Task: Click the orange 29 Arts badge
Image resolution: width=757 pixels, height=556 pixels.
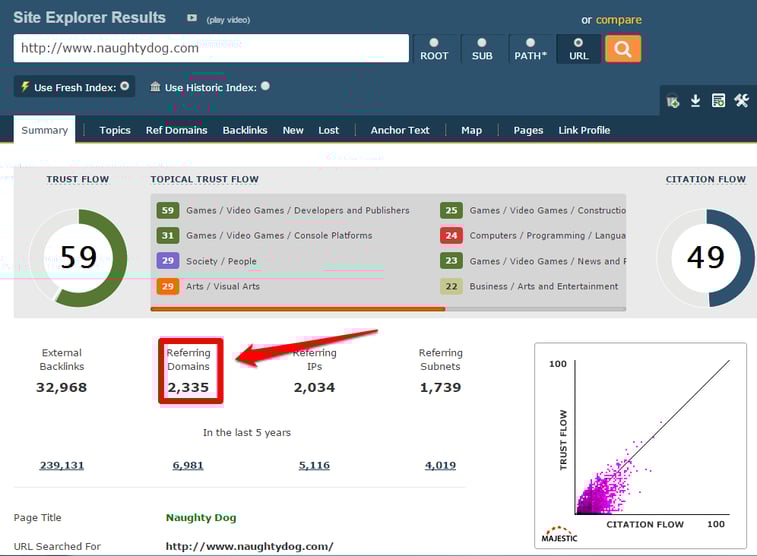Action: tap(168, 286)
